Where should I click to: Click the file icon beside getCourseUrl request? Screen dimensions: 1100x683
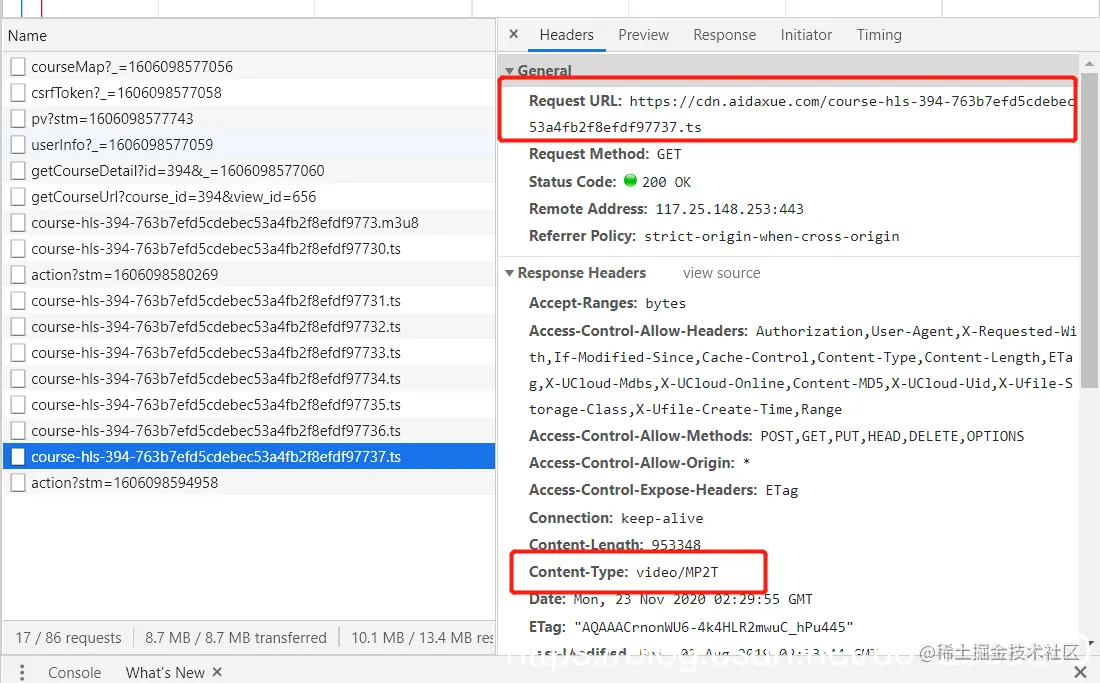18,196
